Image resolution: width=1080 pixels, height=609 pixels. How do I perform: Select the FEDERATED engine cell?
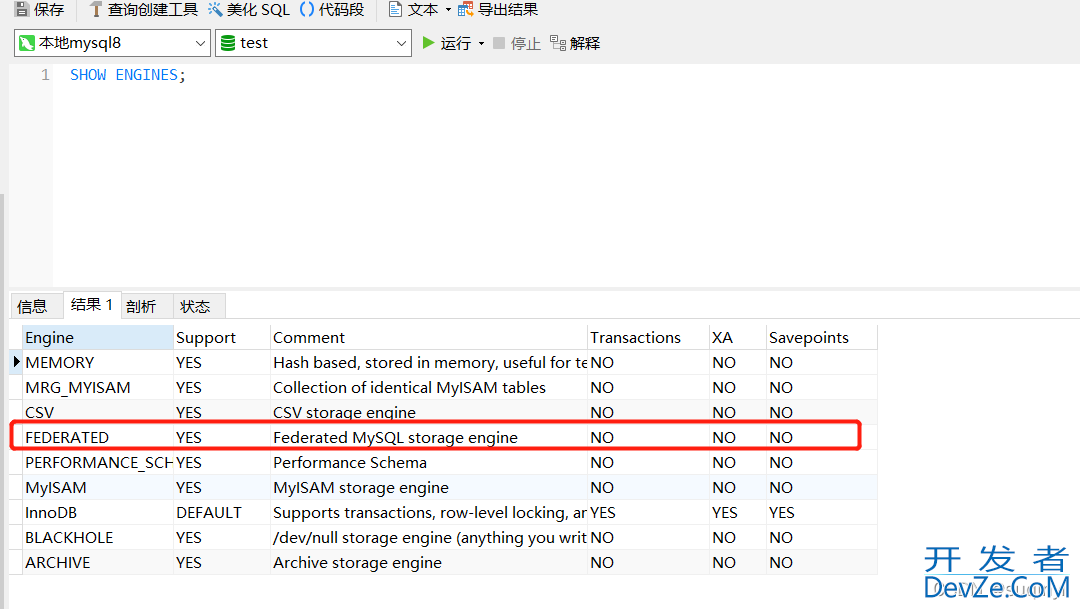coord(97,437)
